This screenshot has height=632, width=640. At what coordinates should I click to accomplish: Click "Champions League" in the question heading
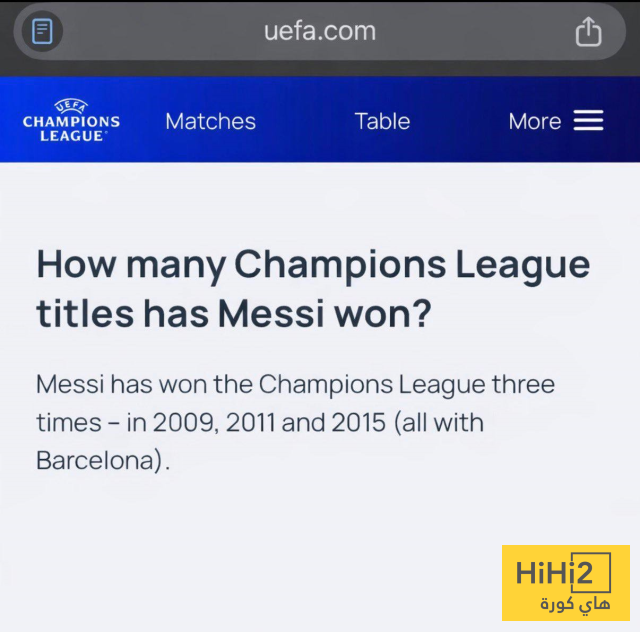pos(412,265)
